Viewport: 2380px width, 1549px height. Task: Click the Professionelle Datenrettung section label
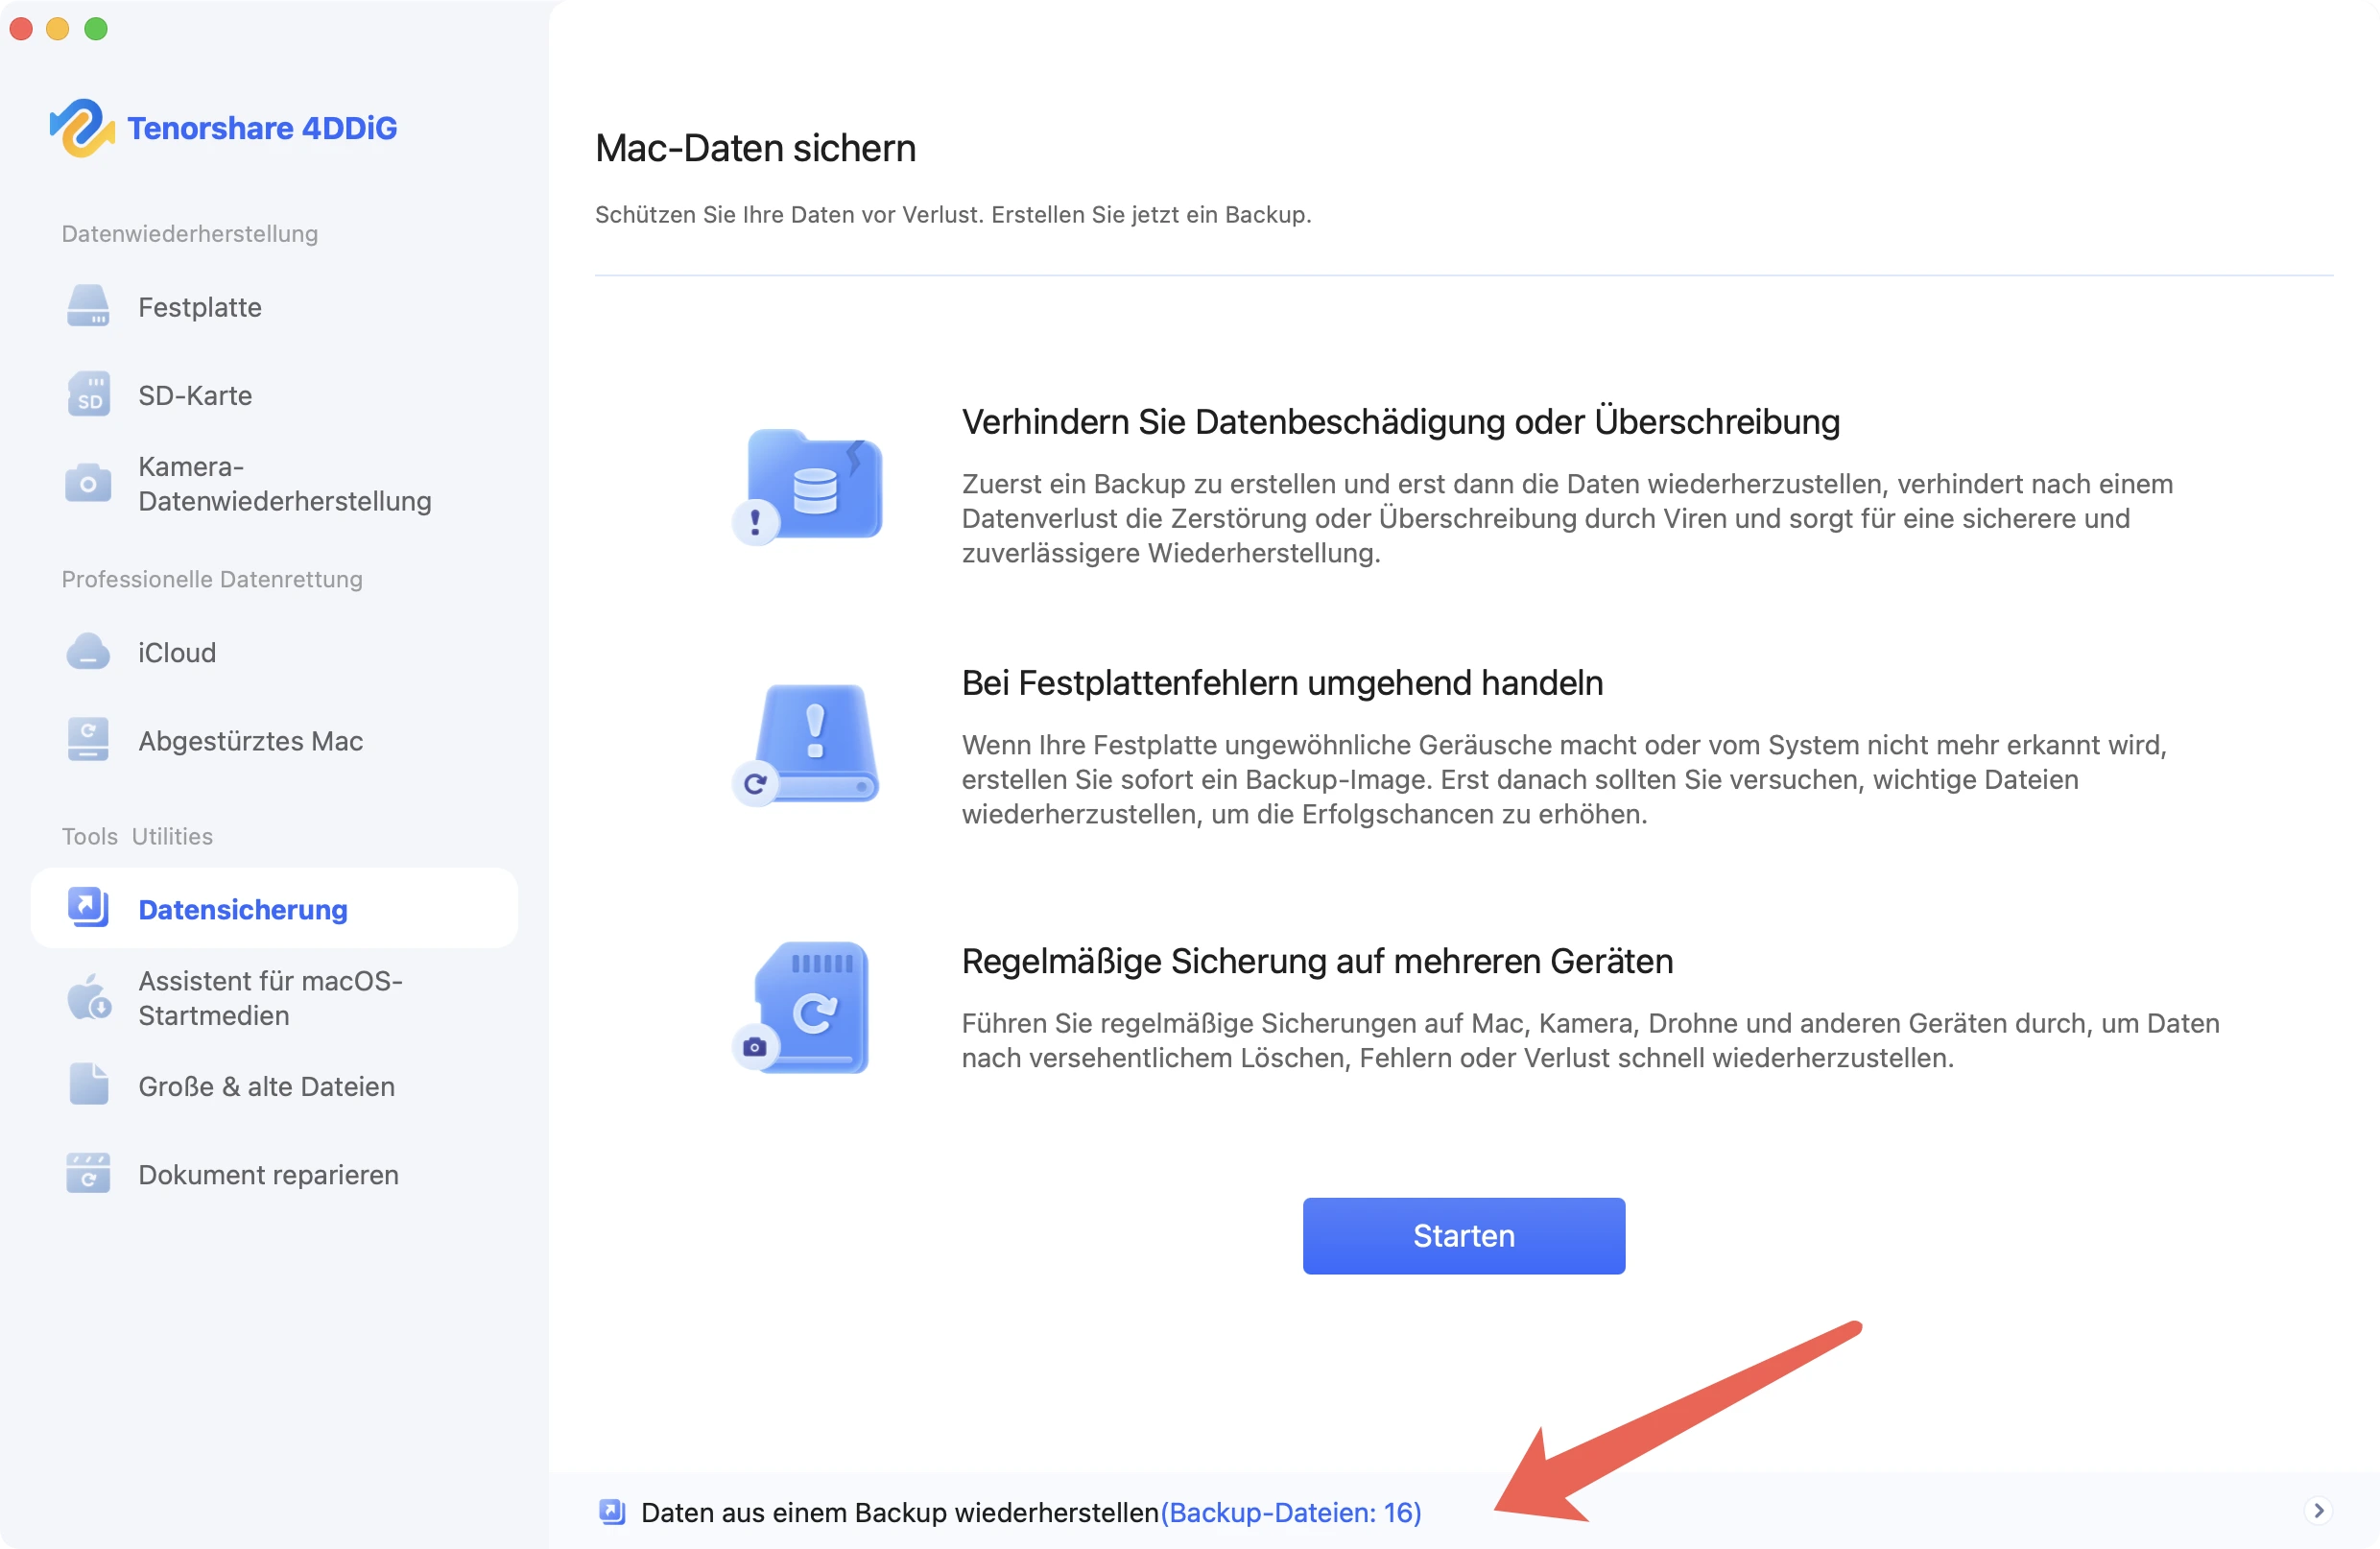pyautogui.click(x=212, y=579)
